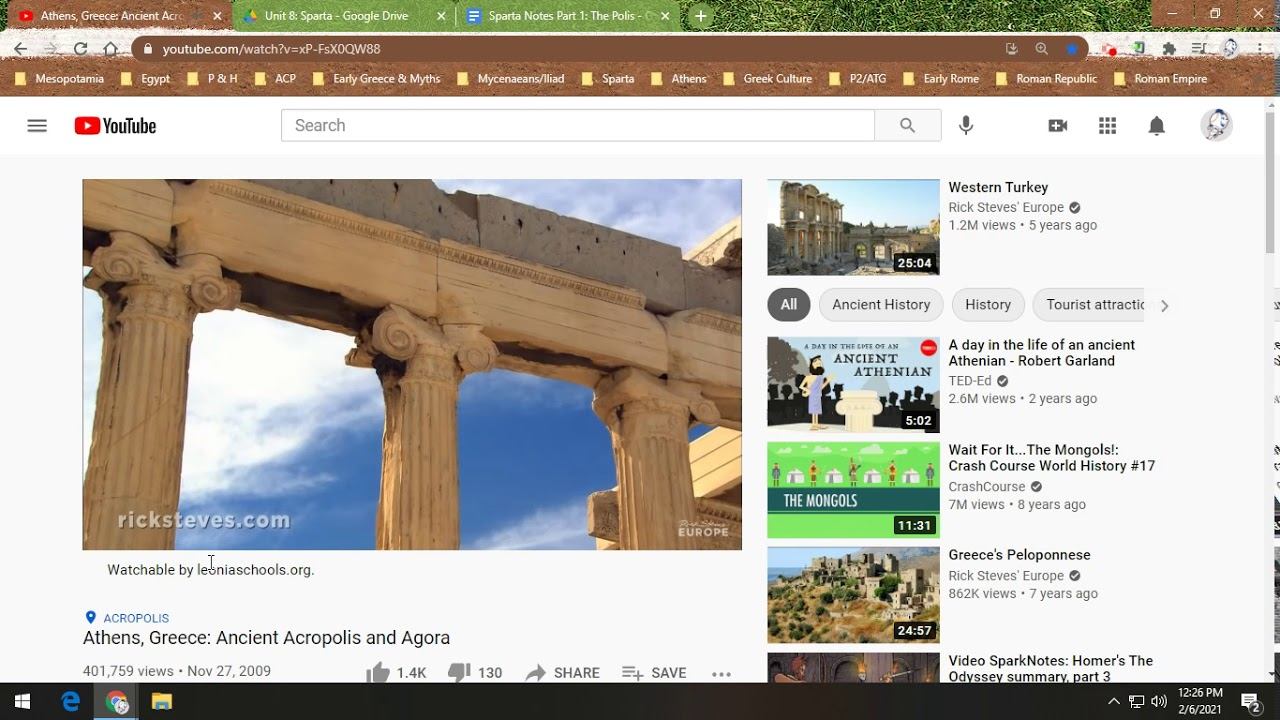Open ancient Athenian TED-Ed video title
1280x720 pixels.
click(x=1042, y=353)
